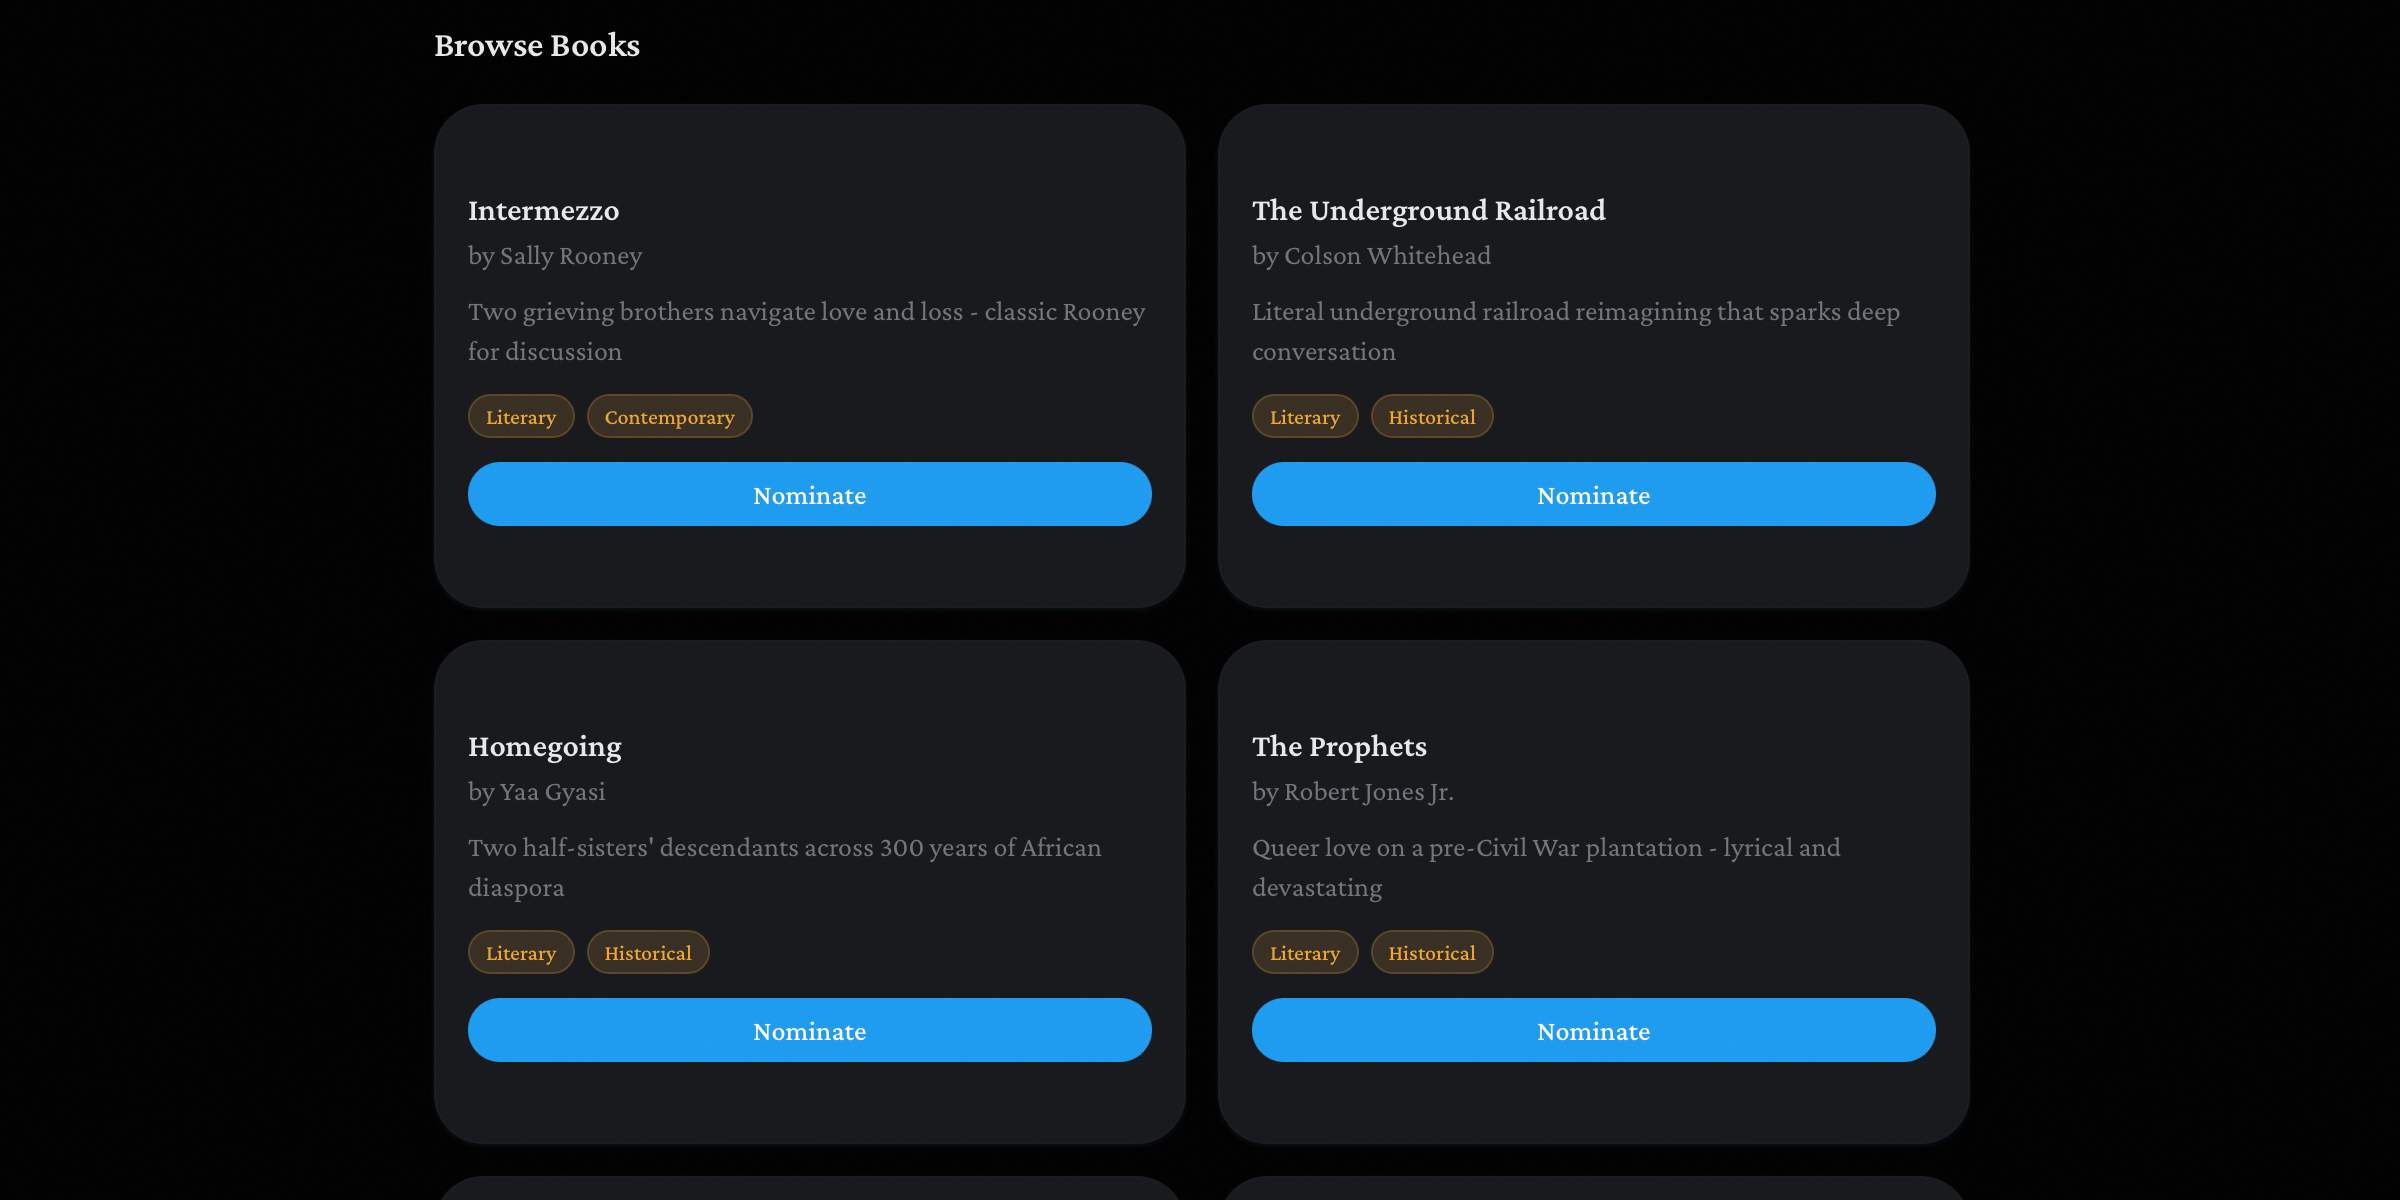The width and height of the screenshot is (2400, 1200).
Task: Toggle the Contemporary tag on Intermezzo
Action: coord(669,416)
